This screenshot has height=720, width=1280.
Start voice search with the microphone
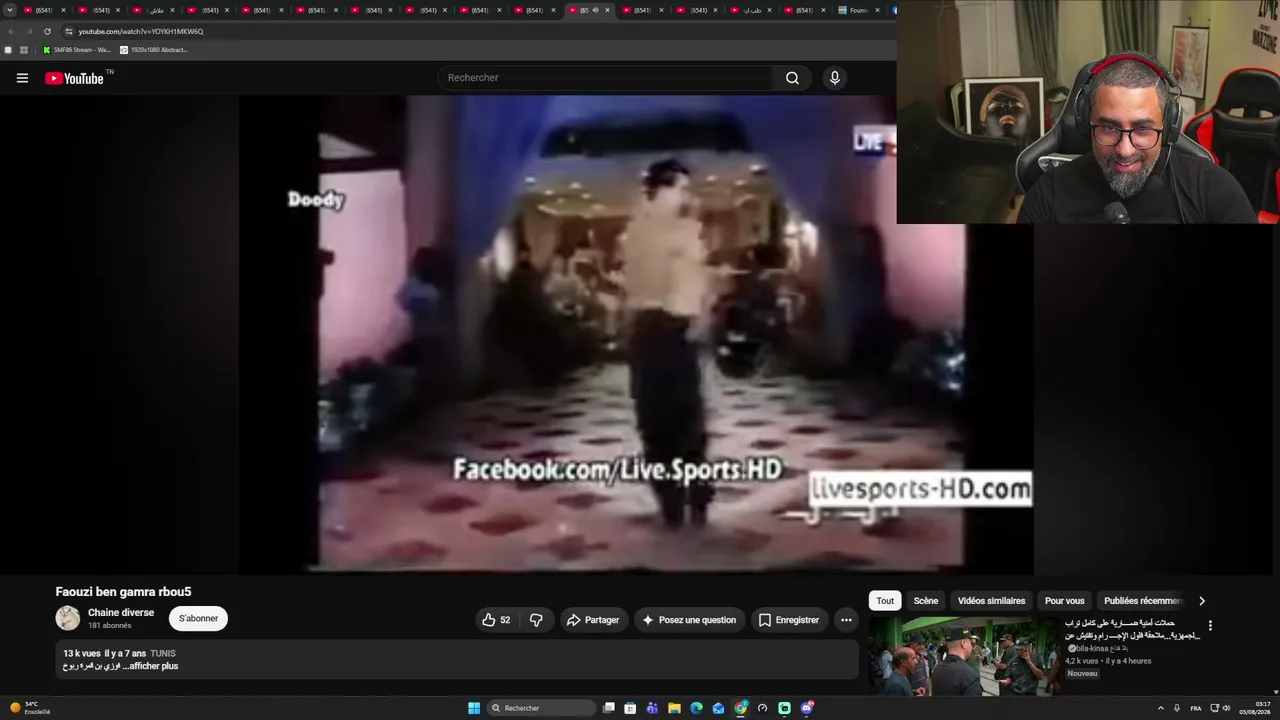835,78
